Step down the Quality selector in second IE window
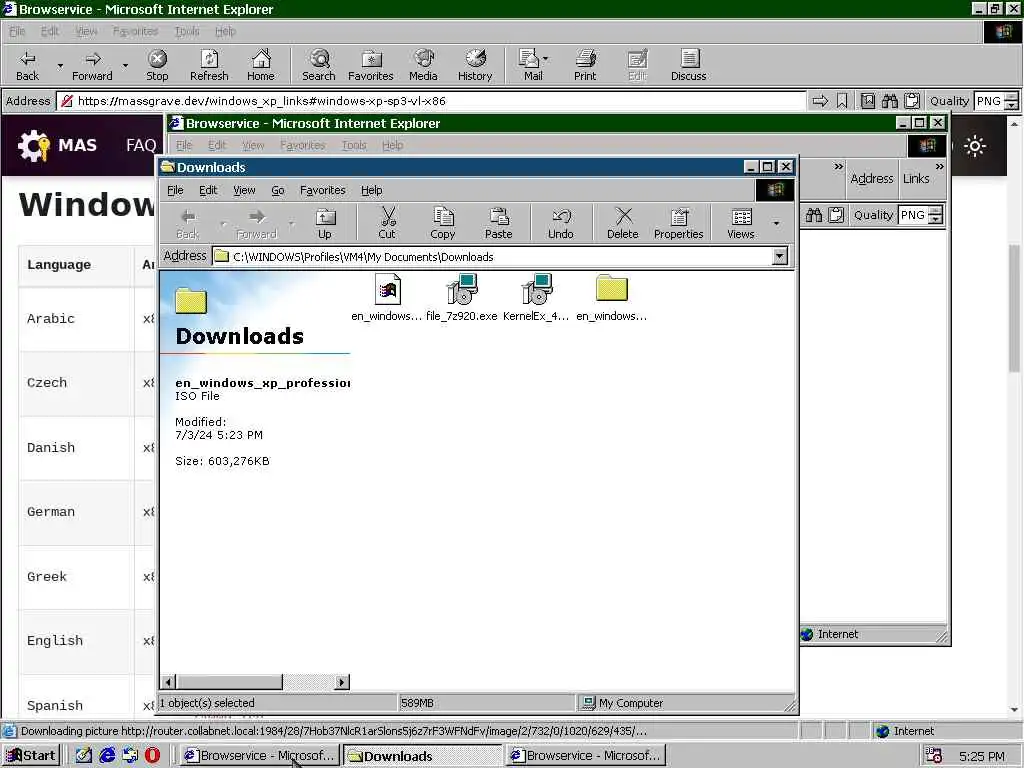The width and height of the screenshot is (1024, 768). [x=935, y=219]
